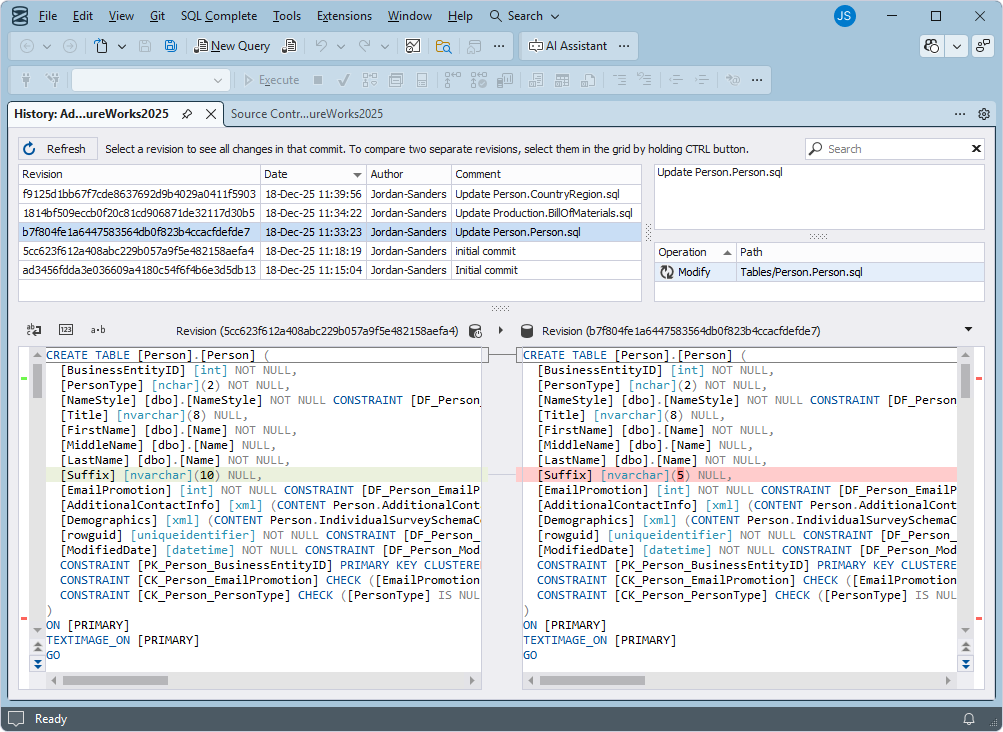
Task: Jump to next difference arrow between revisions
Action: click(x=500, y=330)
